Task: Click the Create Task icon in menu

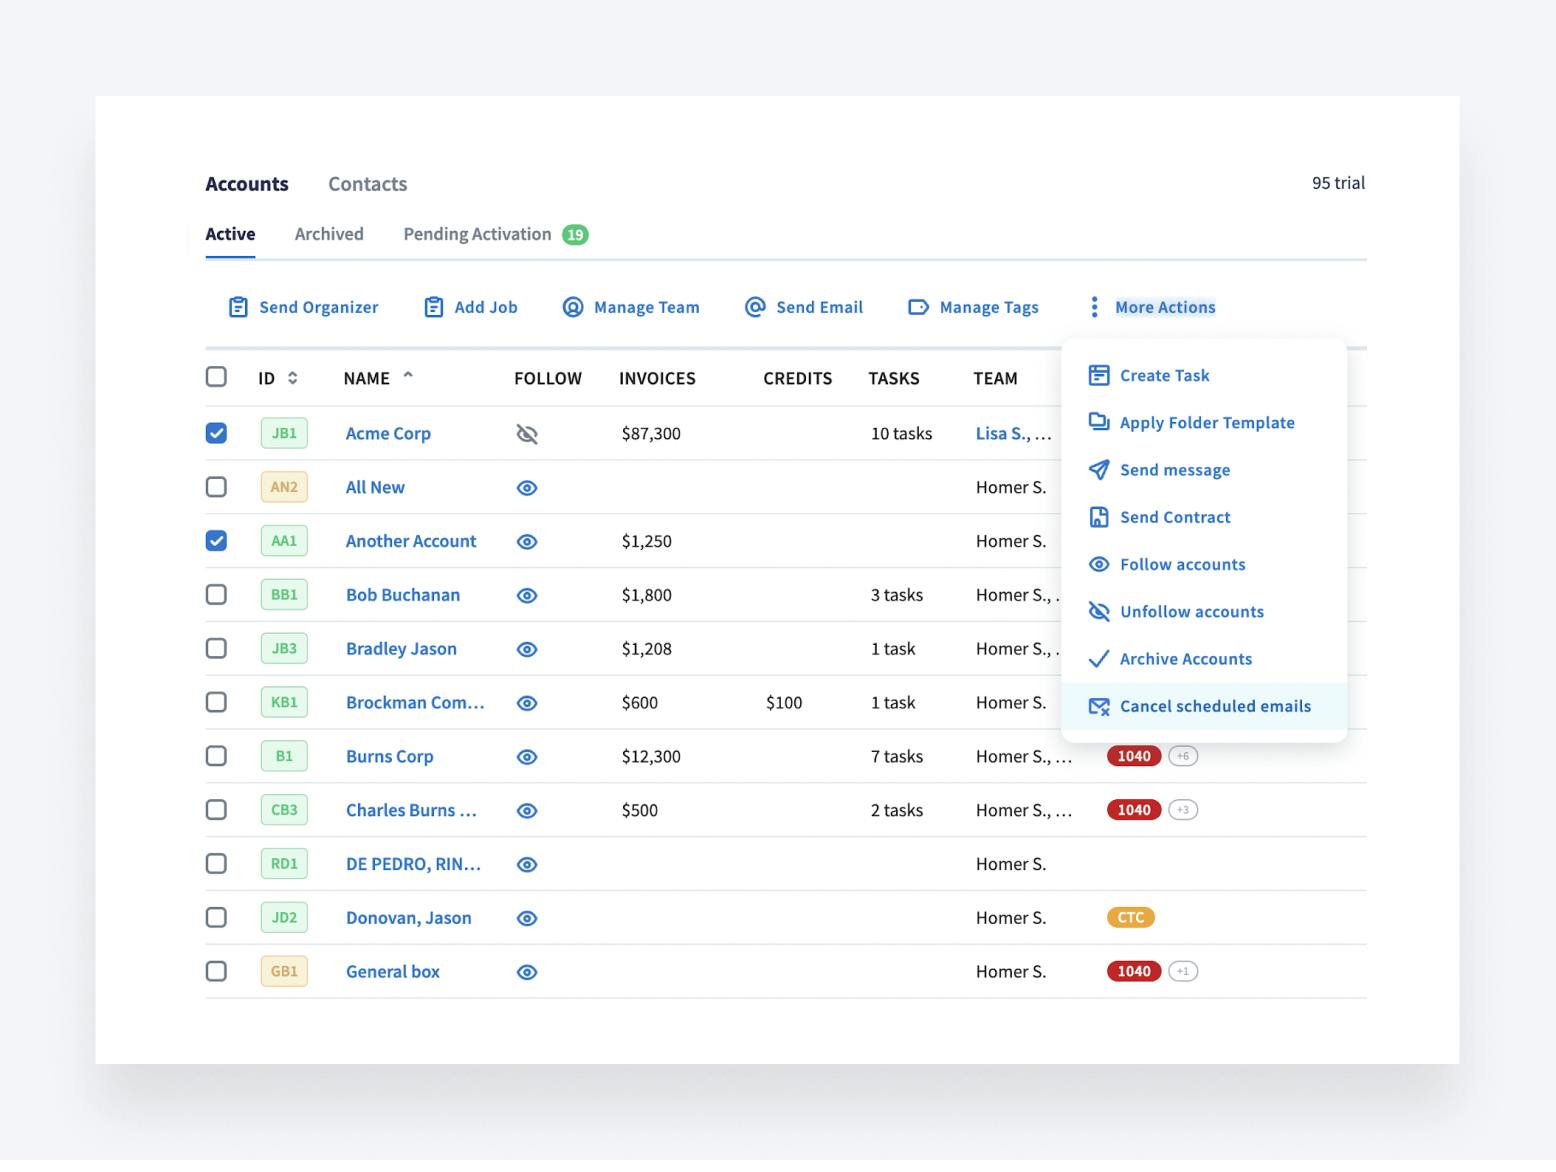Action: tap(1099, 376)
